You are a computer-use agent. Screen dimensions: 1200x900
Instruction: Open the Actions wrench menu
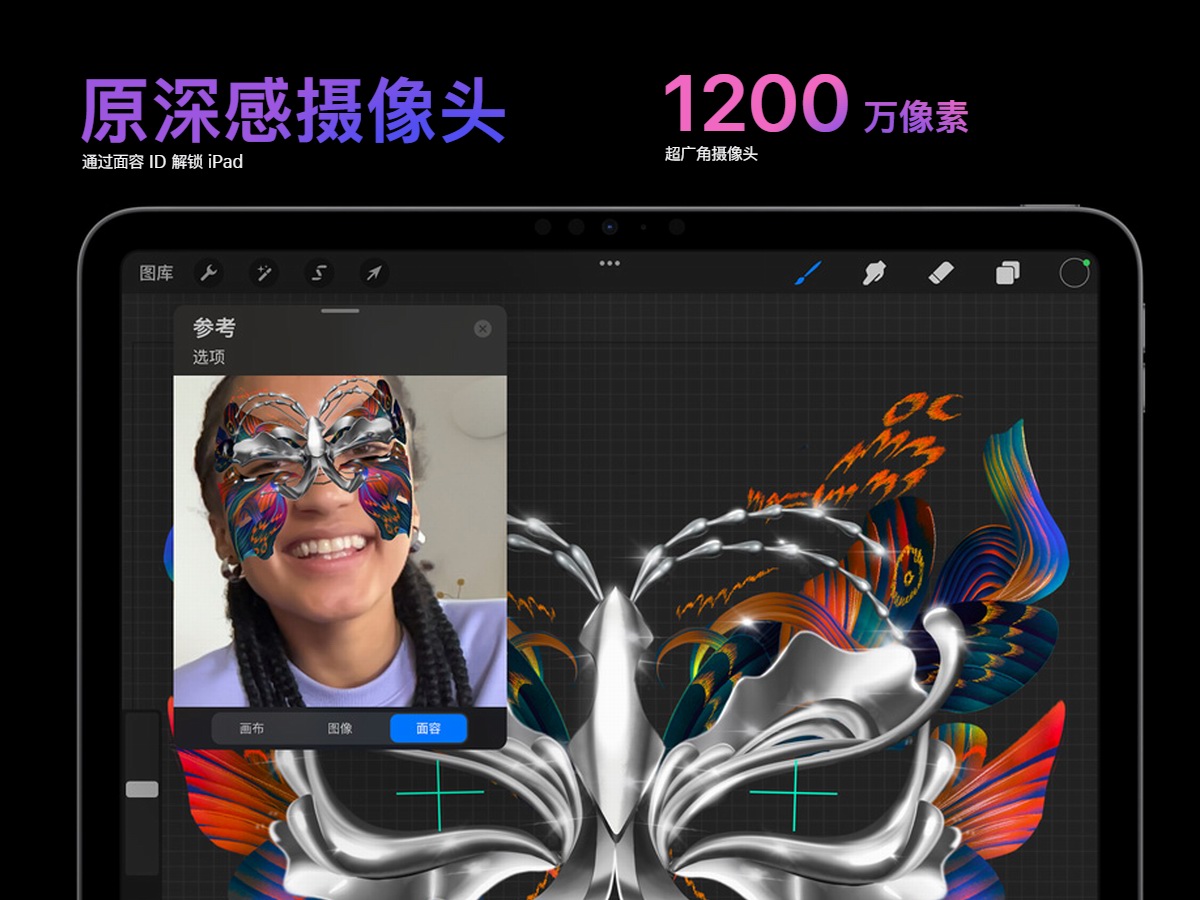[208, 273]
